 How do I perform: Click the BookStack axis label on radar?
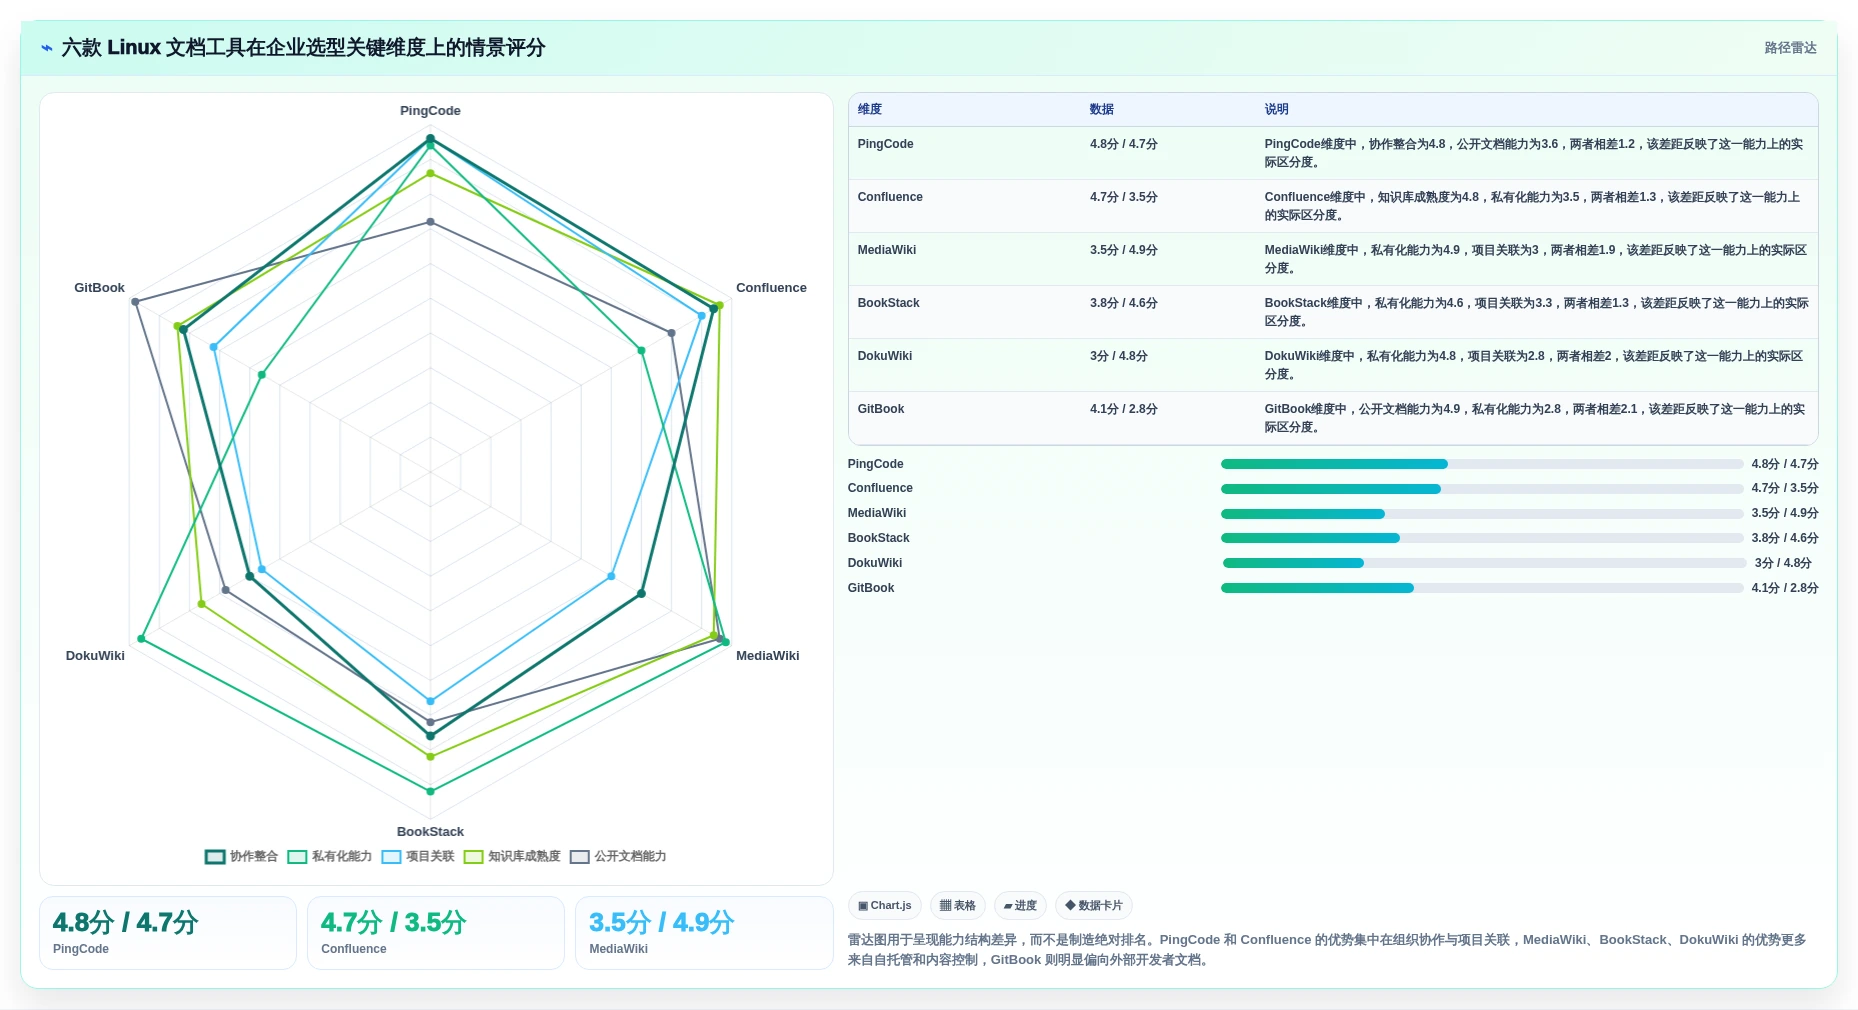click(x=430, y=832)
